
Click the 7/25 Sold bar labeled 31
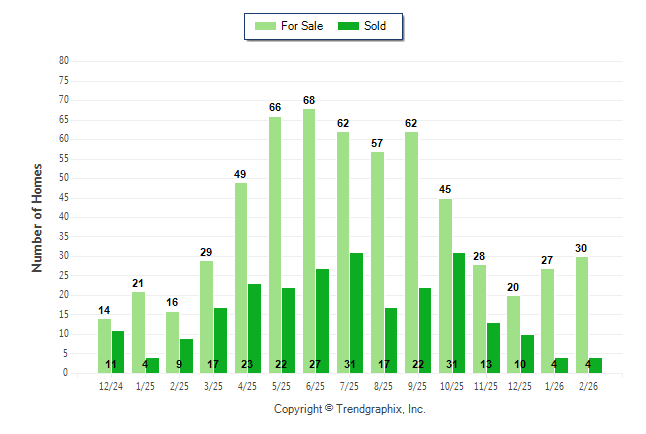coord(357,312)
